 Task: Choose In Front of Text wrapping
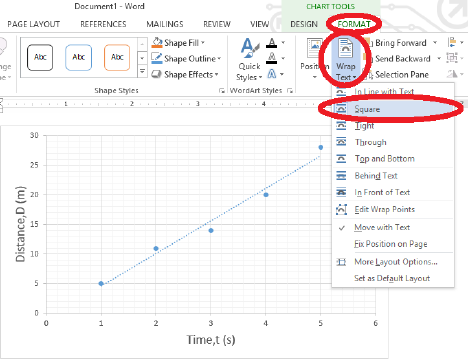[x=393, y=192]
